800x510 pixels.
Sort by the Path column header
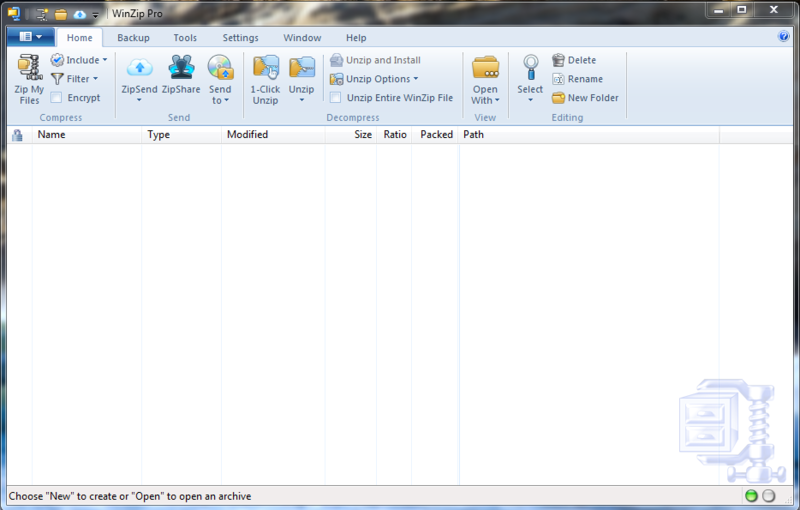coord(589,135)
